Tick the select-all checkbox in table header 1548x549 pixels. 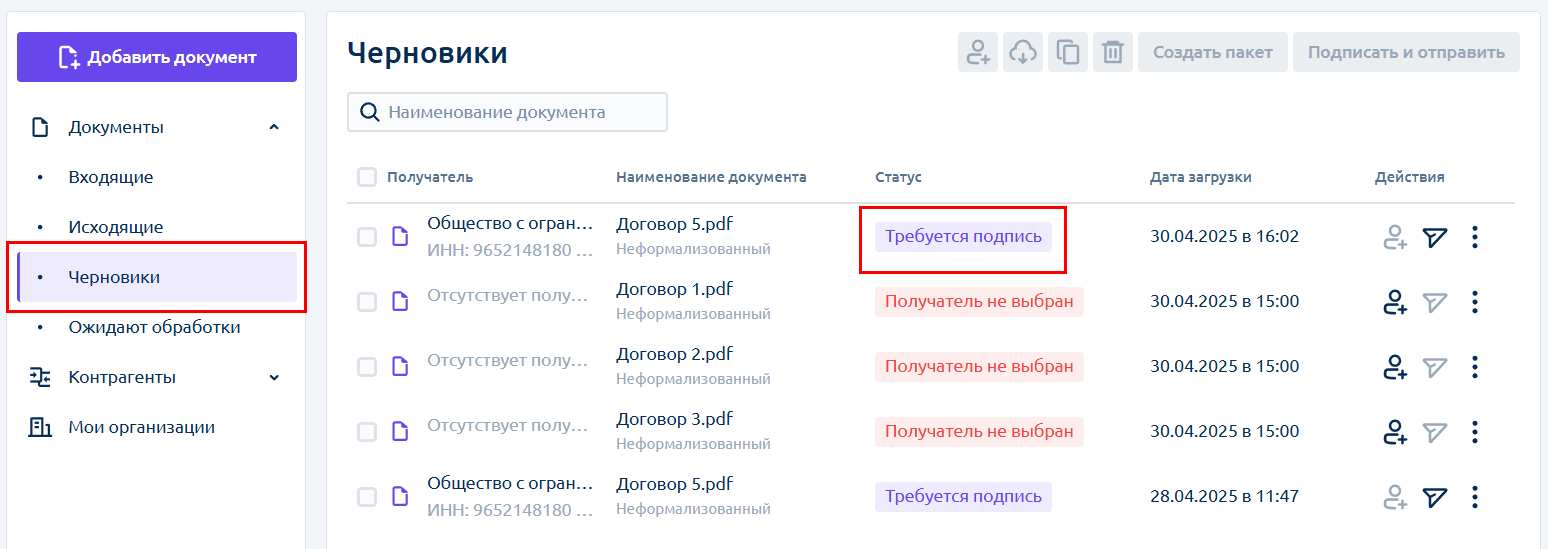click(x=367, y=177)
